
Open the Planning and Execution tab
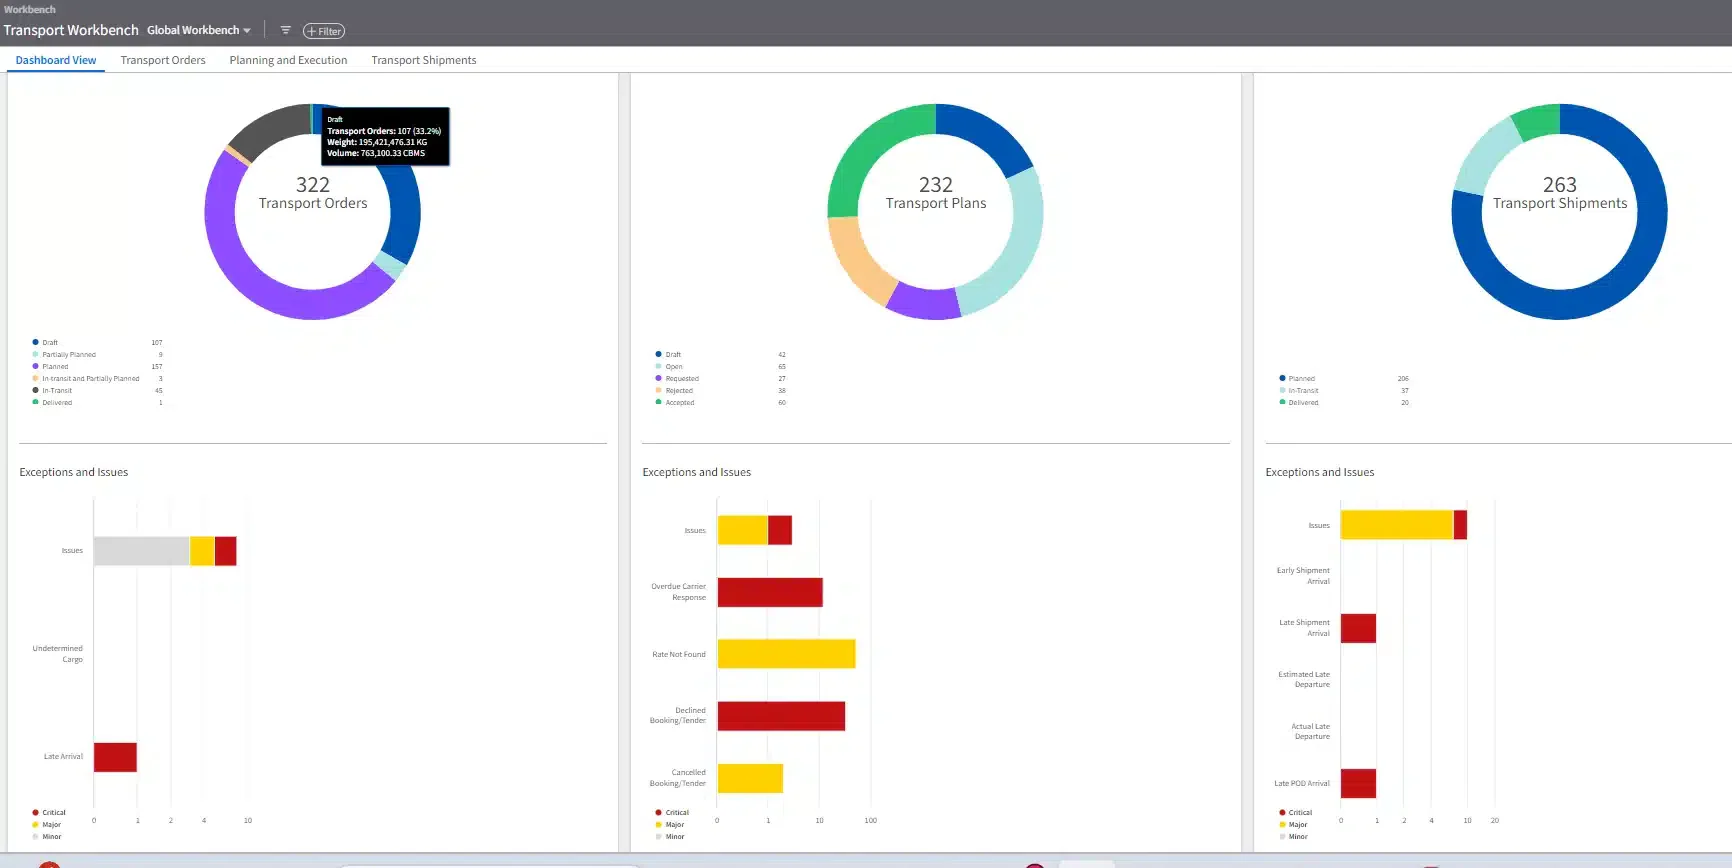288,60
